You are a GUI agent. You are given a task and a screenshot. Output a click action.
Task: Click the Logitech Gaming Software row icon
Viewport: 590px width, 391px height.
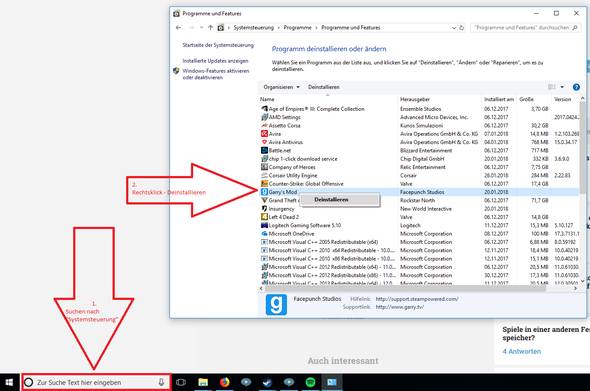pyautogui.click(x=265, y=225)
